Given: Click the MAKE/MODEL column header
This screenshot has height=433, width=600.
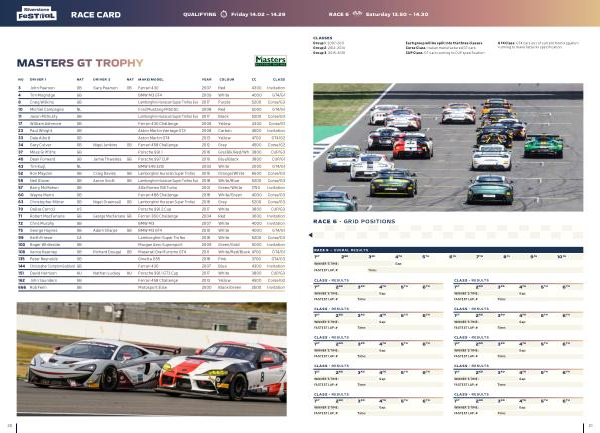Looking at the screenshot, I should tap(150, 80).
